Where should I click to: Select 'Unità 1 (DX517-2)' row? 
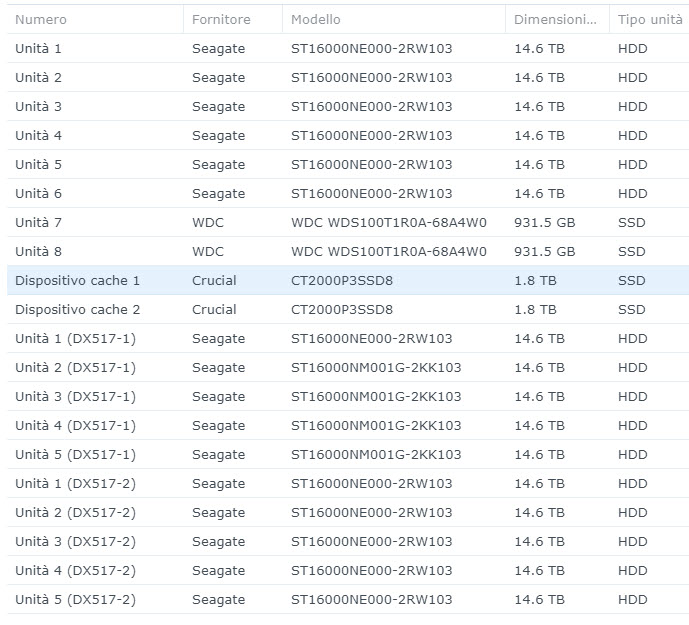tap(348, 483)
